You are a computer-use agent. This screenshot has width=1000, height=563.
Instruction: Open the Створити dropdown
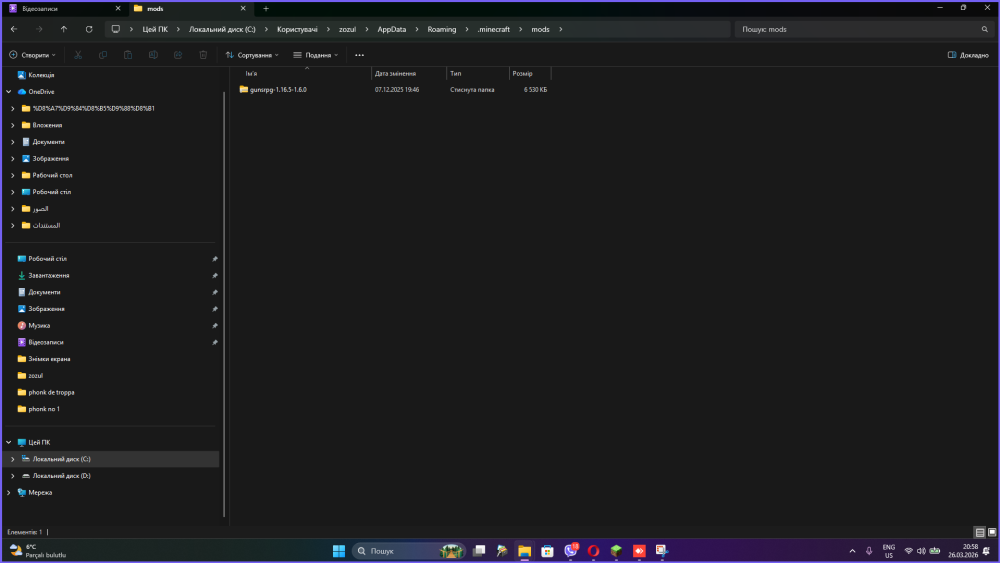point(33,55)
